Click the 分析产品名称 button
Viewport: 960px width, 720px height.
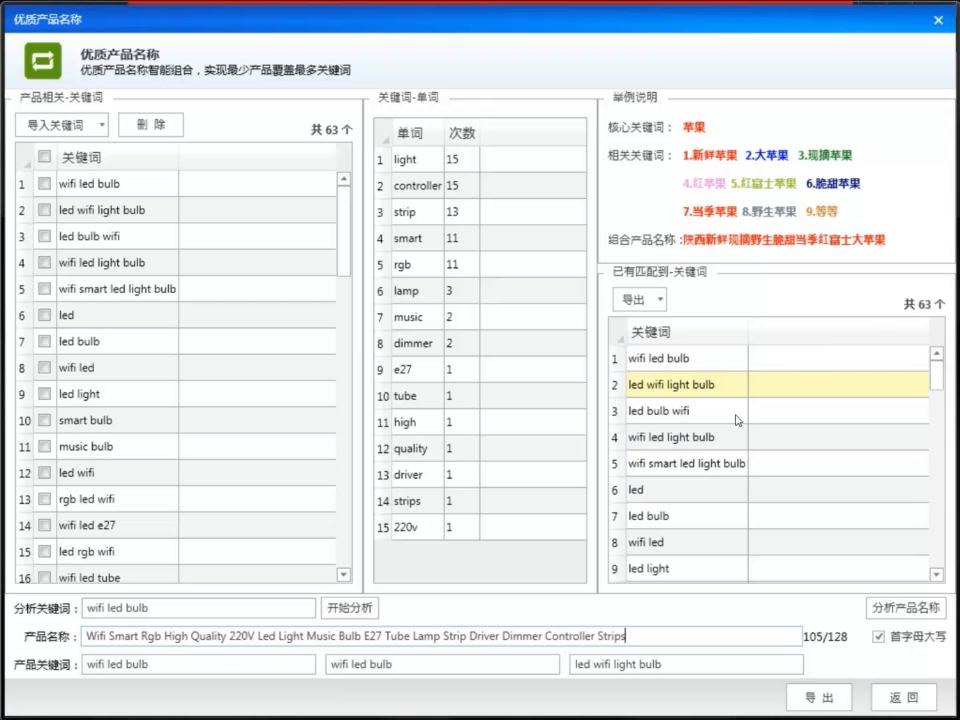906,608
